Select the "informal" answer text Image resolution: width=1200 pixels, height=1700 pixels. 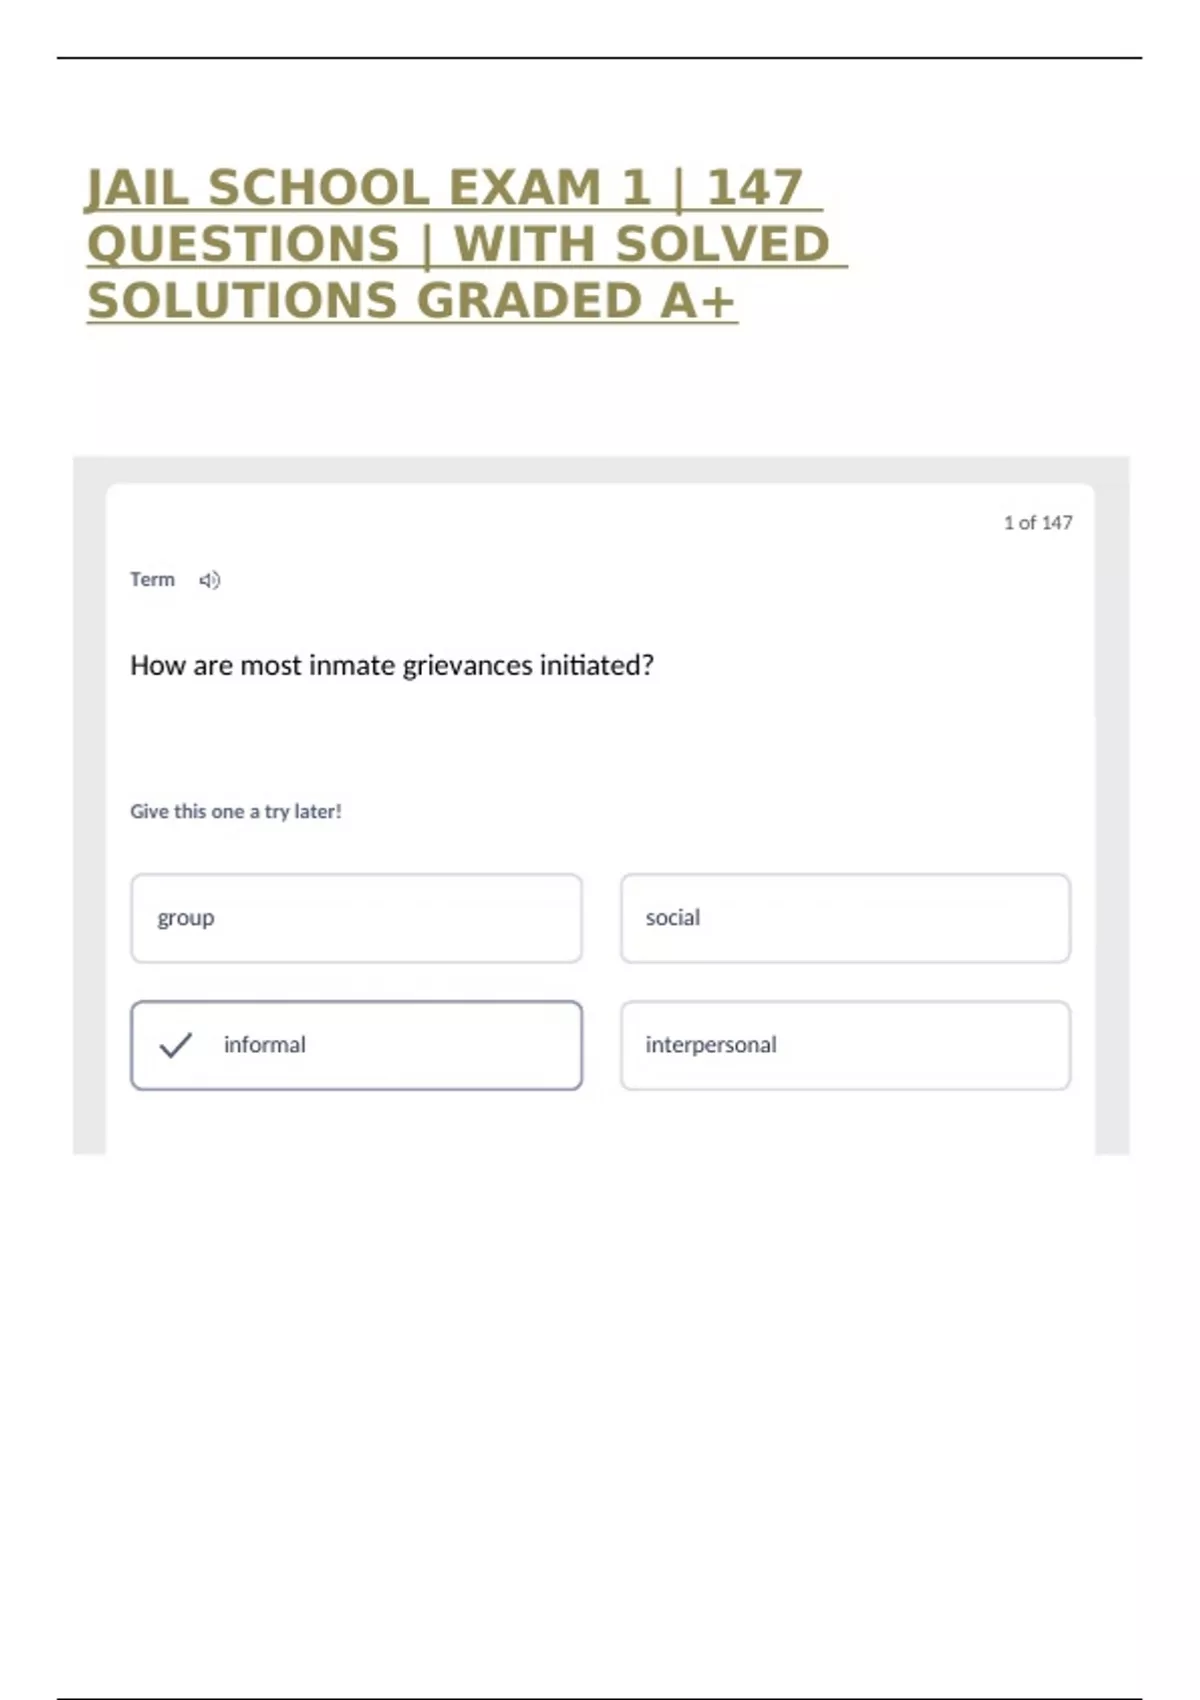pyautogui.click(x=265, y=1045)
